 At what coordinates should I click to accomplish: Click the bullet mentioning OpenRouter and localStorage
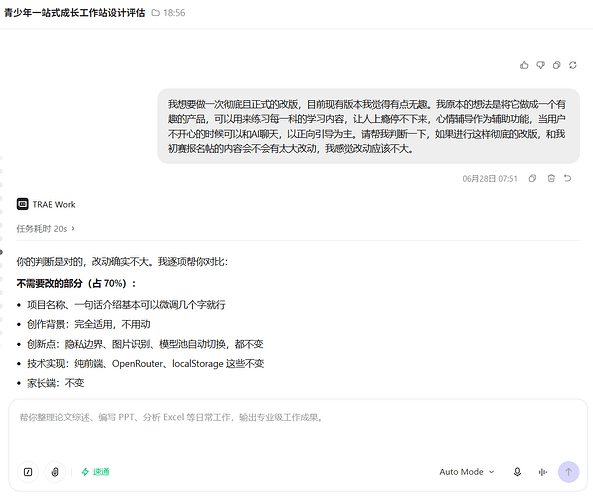pos(146,363)
